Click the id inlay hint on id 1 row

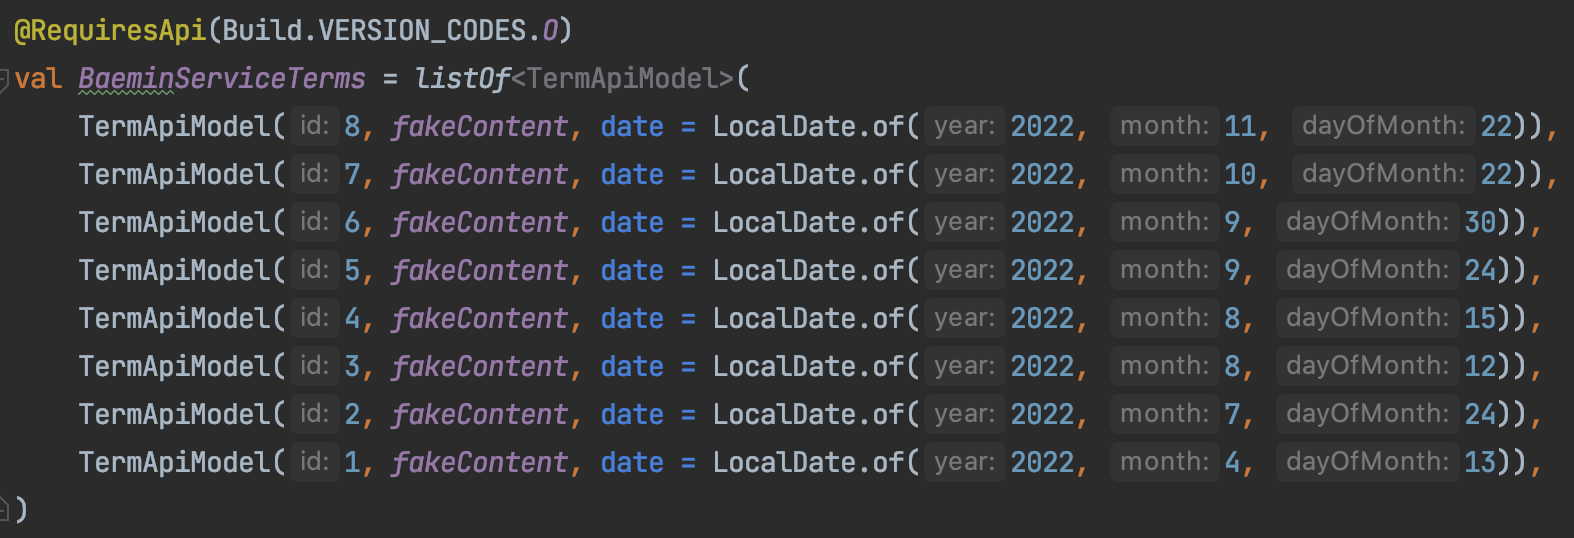tap(314, 462)
